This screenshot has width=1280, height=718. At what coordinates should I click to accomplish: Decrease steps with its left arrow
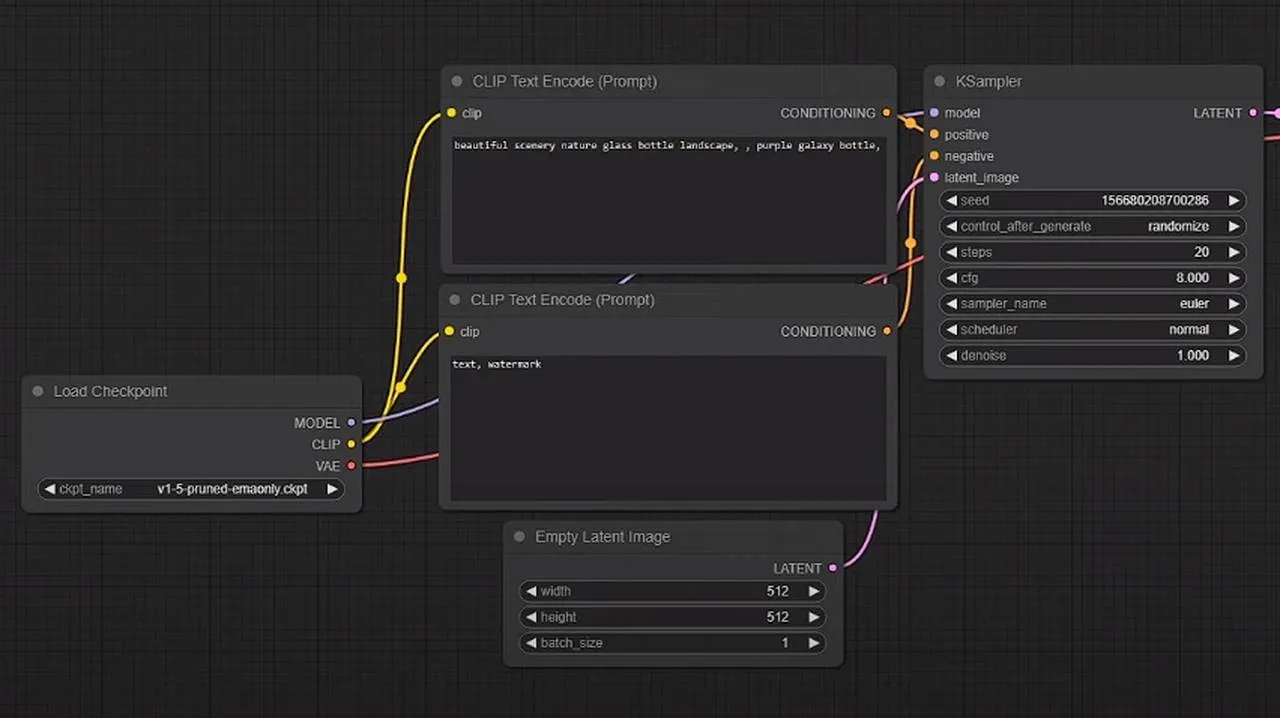(x=951, y=252)
